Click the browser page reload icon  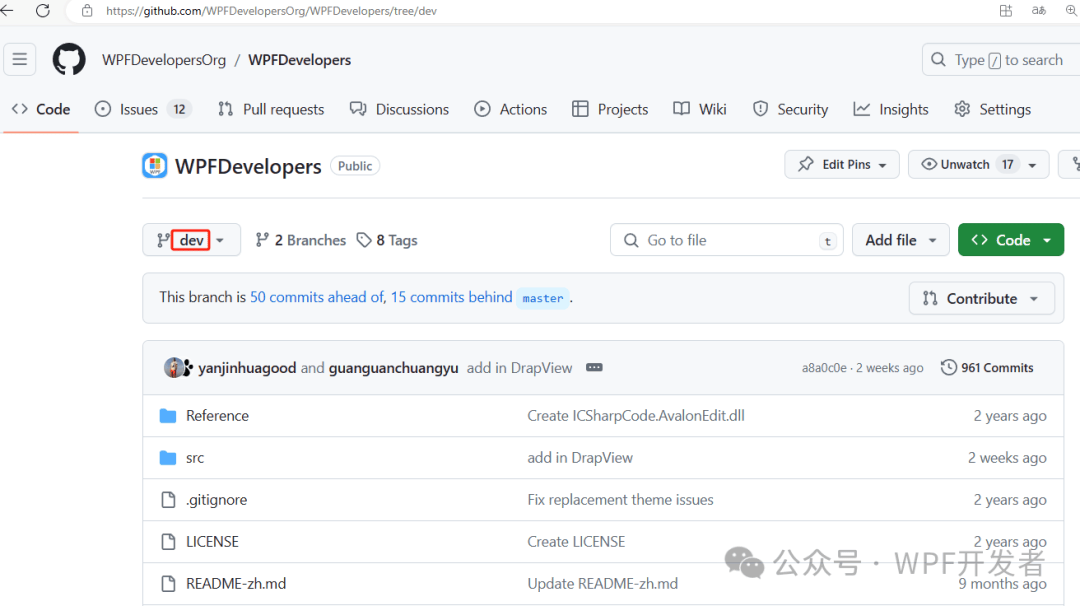point(42,11)
